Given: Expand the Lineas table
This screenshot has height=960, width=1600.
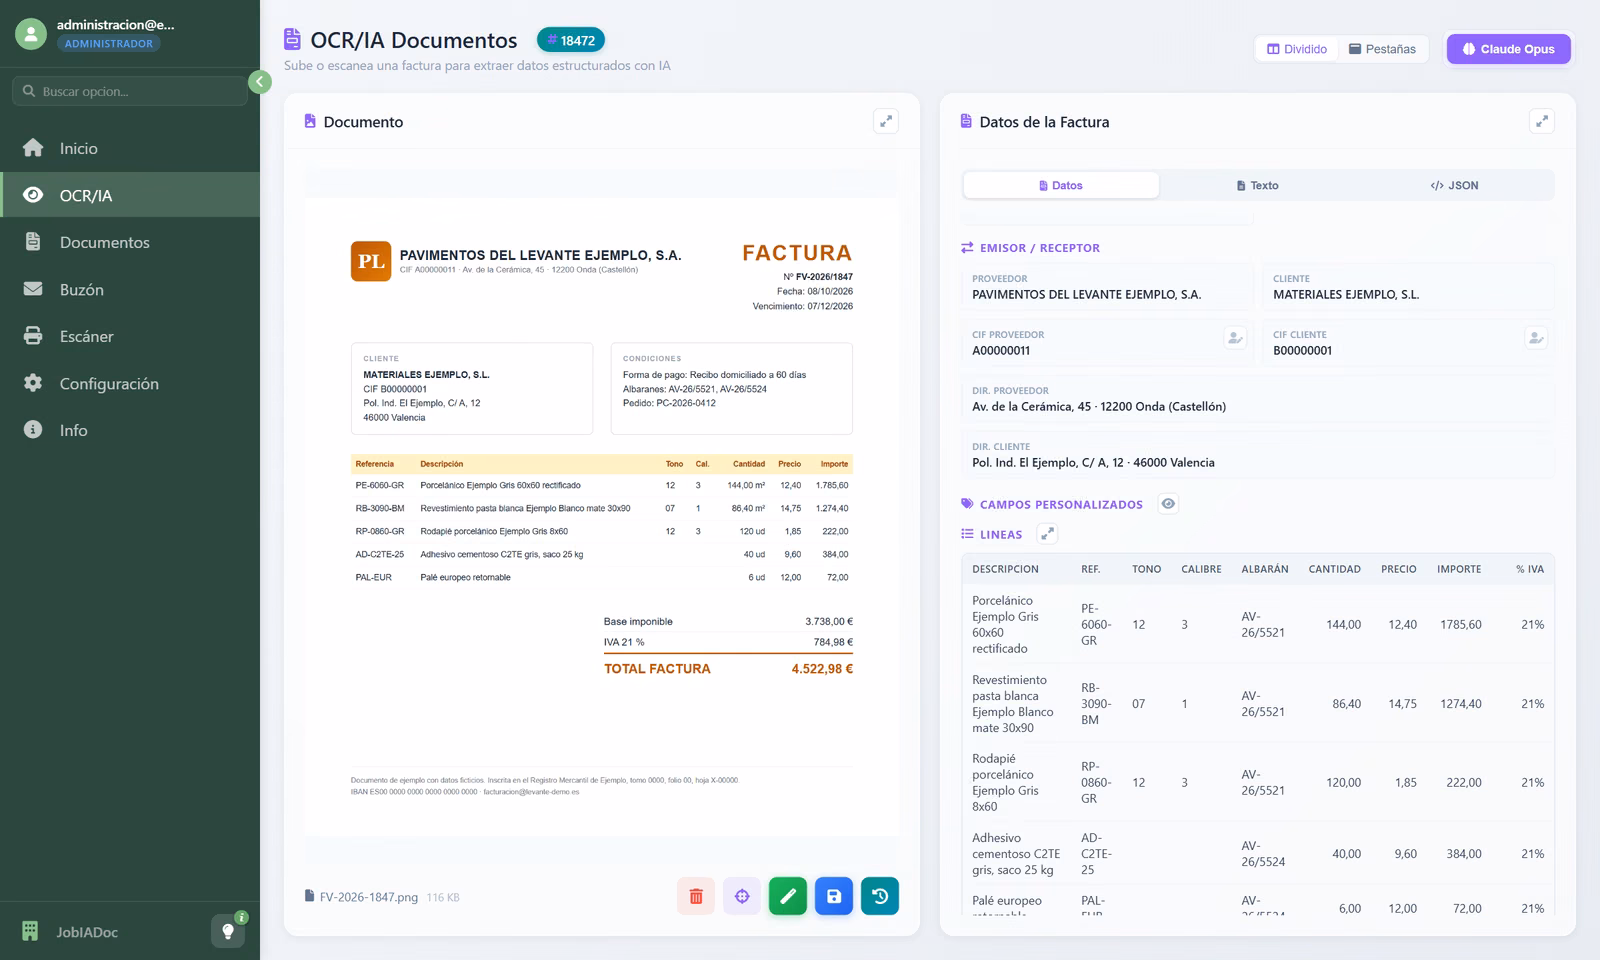Looking at the screenshot, I should click(1047, 534).
